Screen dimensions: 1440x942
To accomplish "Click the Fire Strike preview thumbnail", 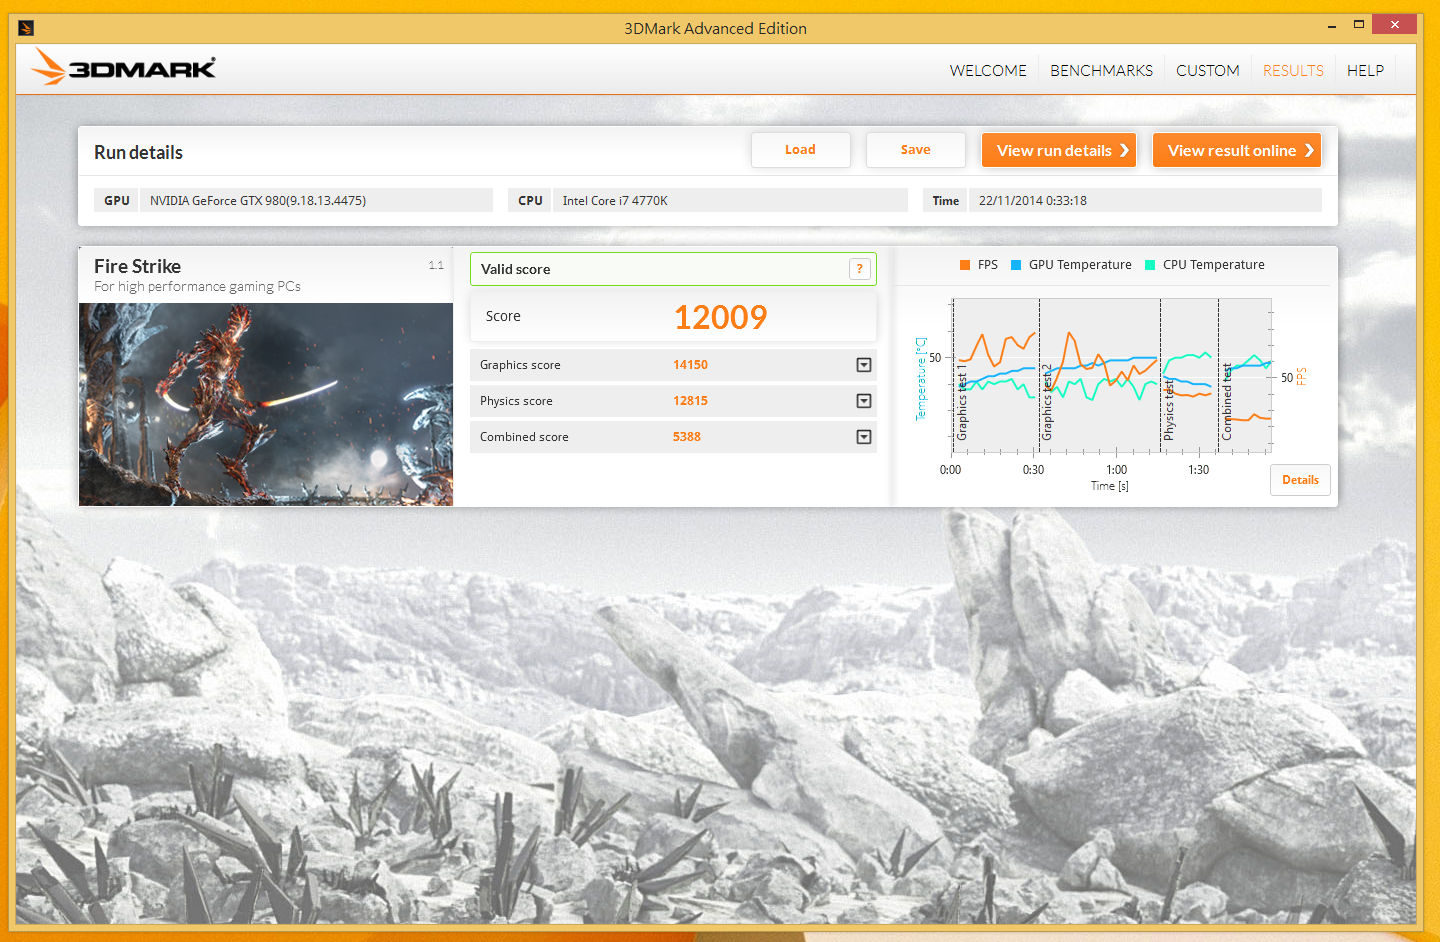I will tap(266, 404).
